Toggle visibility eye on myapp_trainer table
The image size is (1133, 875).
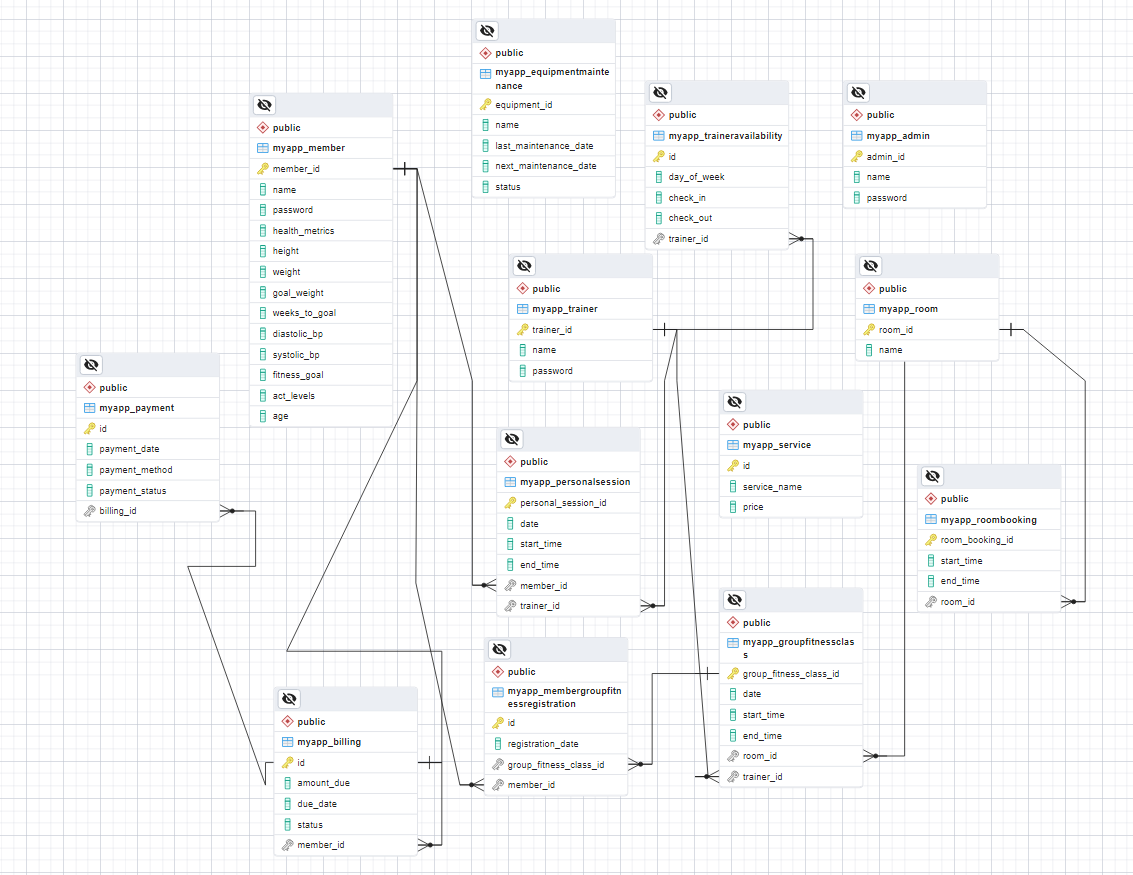(525, 266)
